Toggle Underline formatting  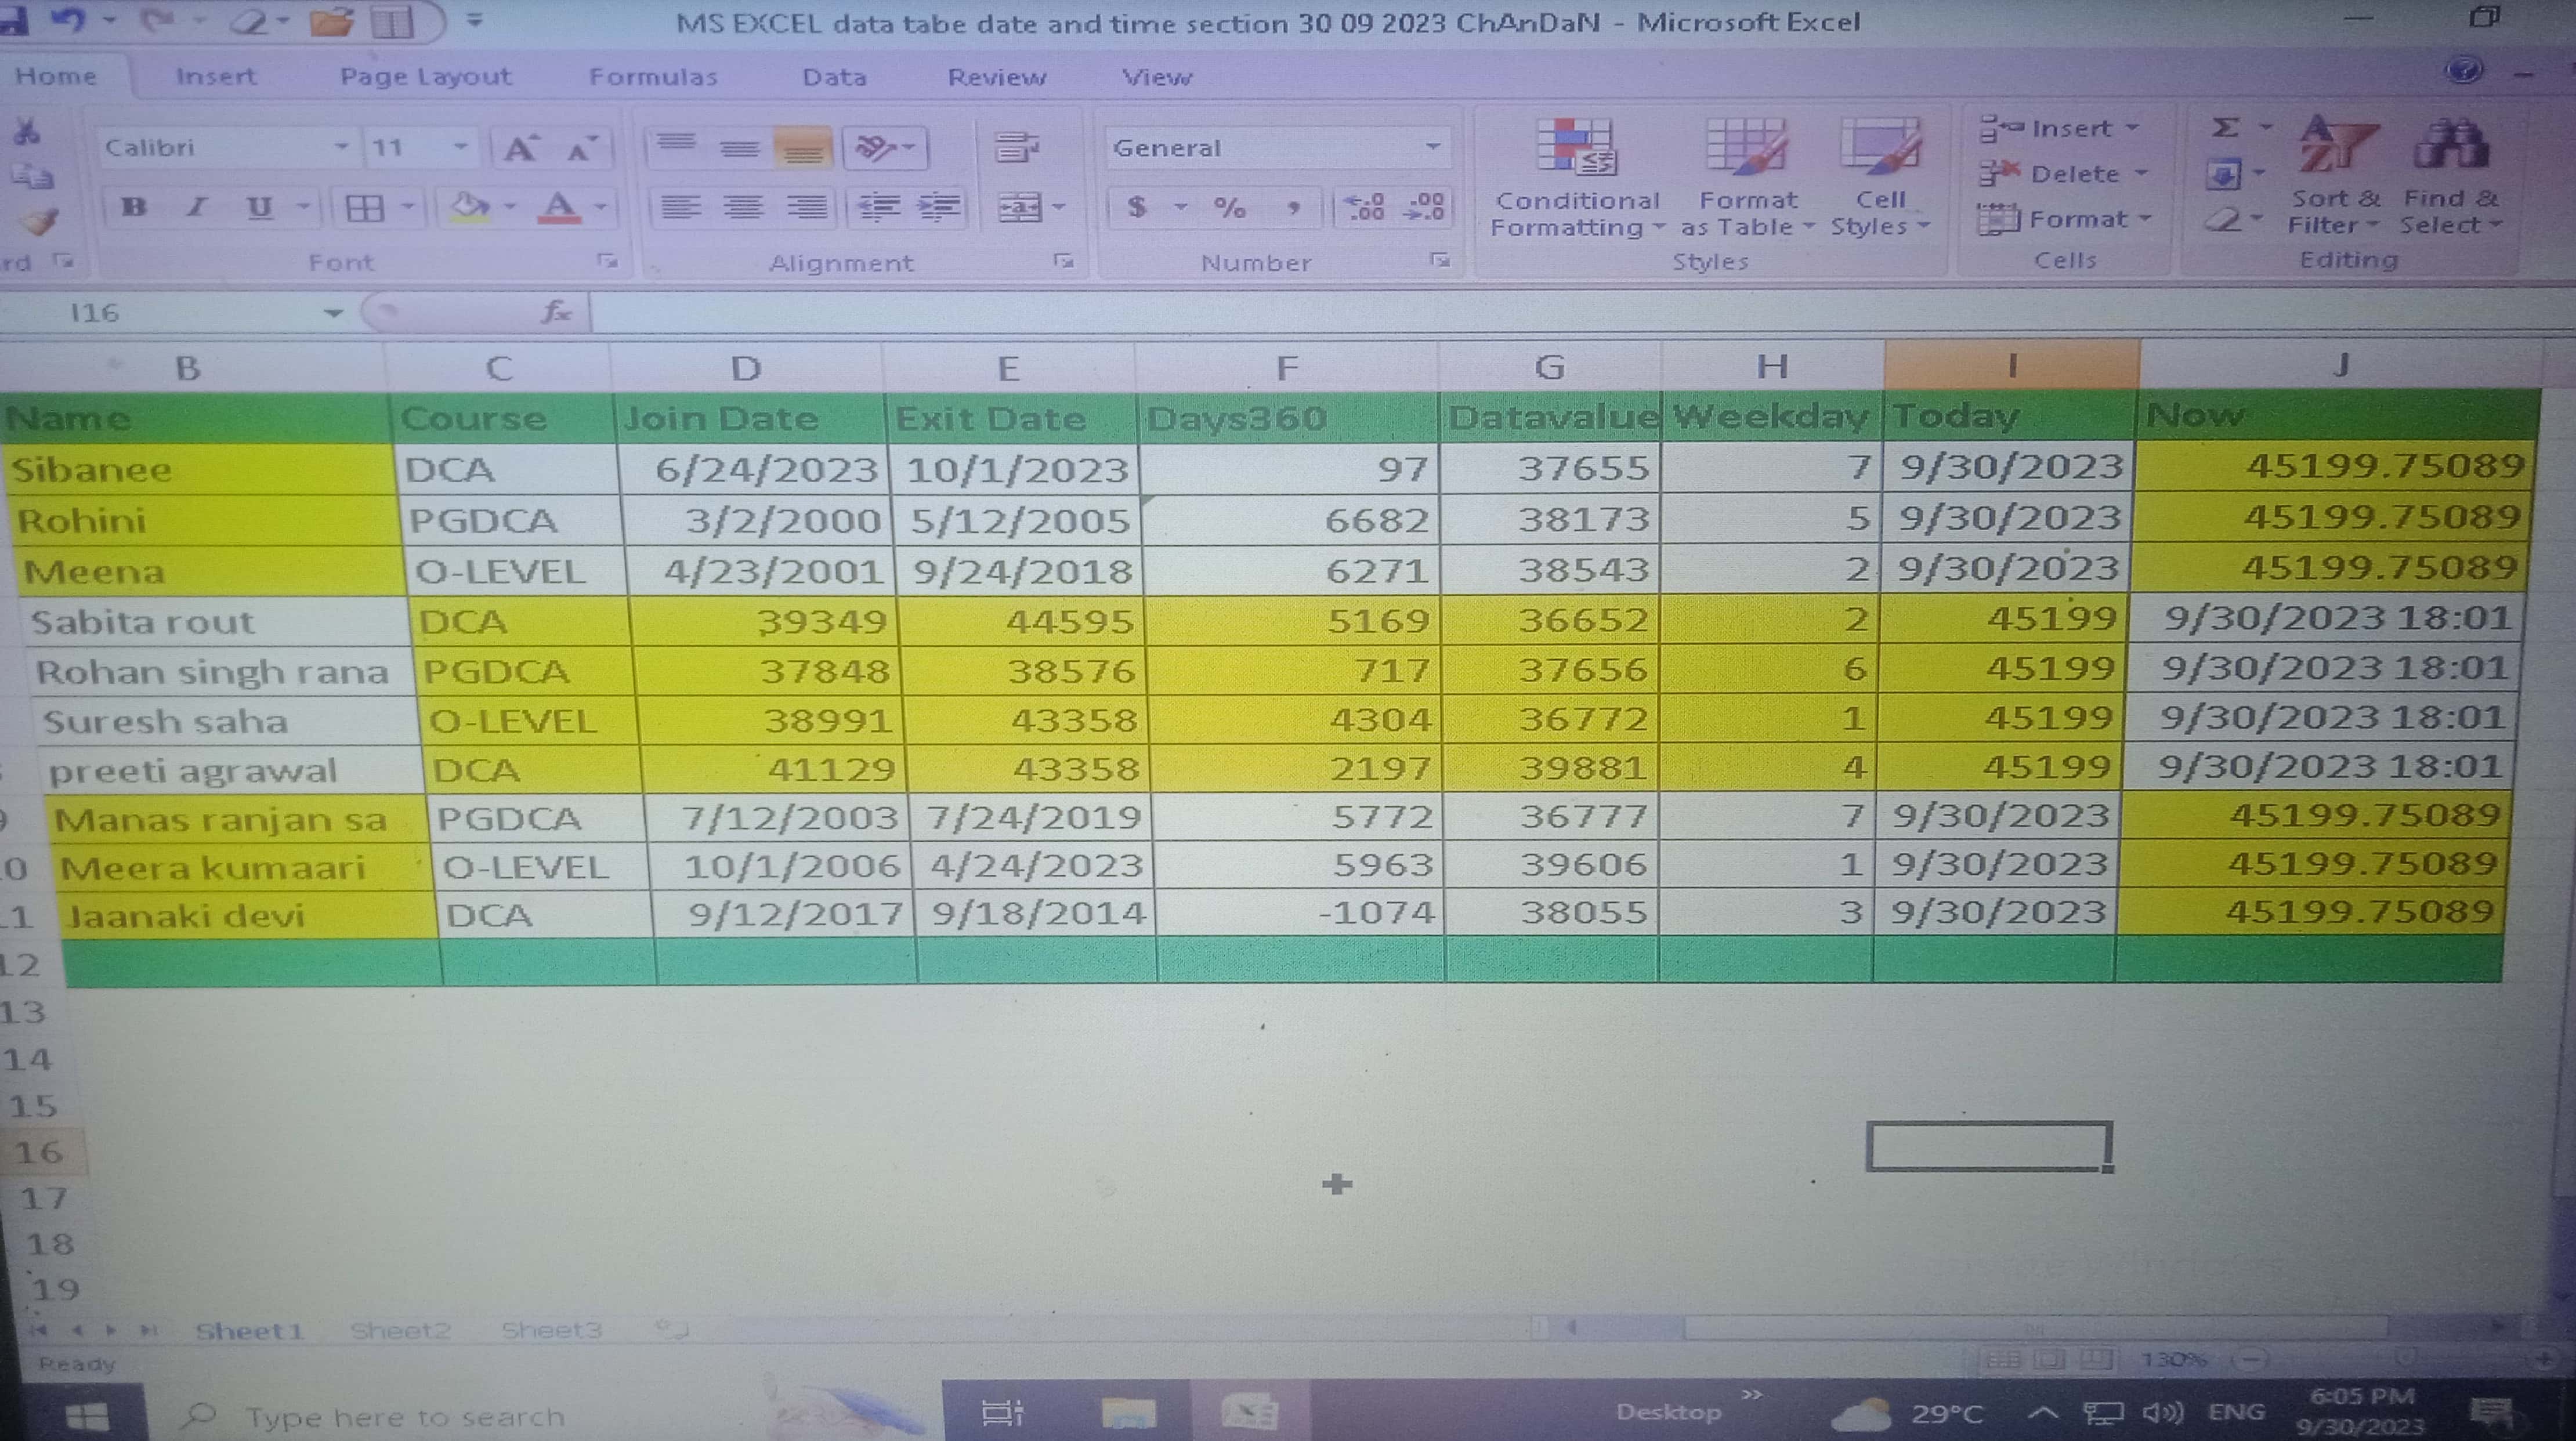[259, 208]
